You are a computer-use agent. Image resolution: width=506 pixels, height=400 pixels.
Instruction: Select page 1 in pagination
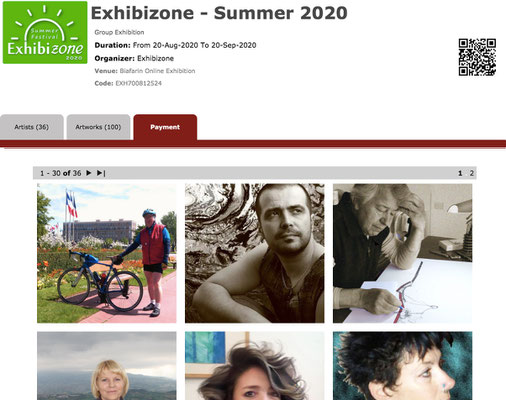[x=460, y=173]
